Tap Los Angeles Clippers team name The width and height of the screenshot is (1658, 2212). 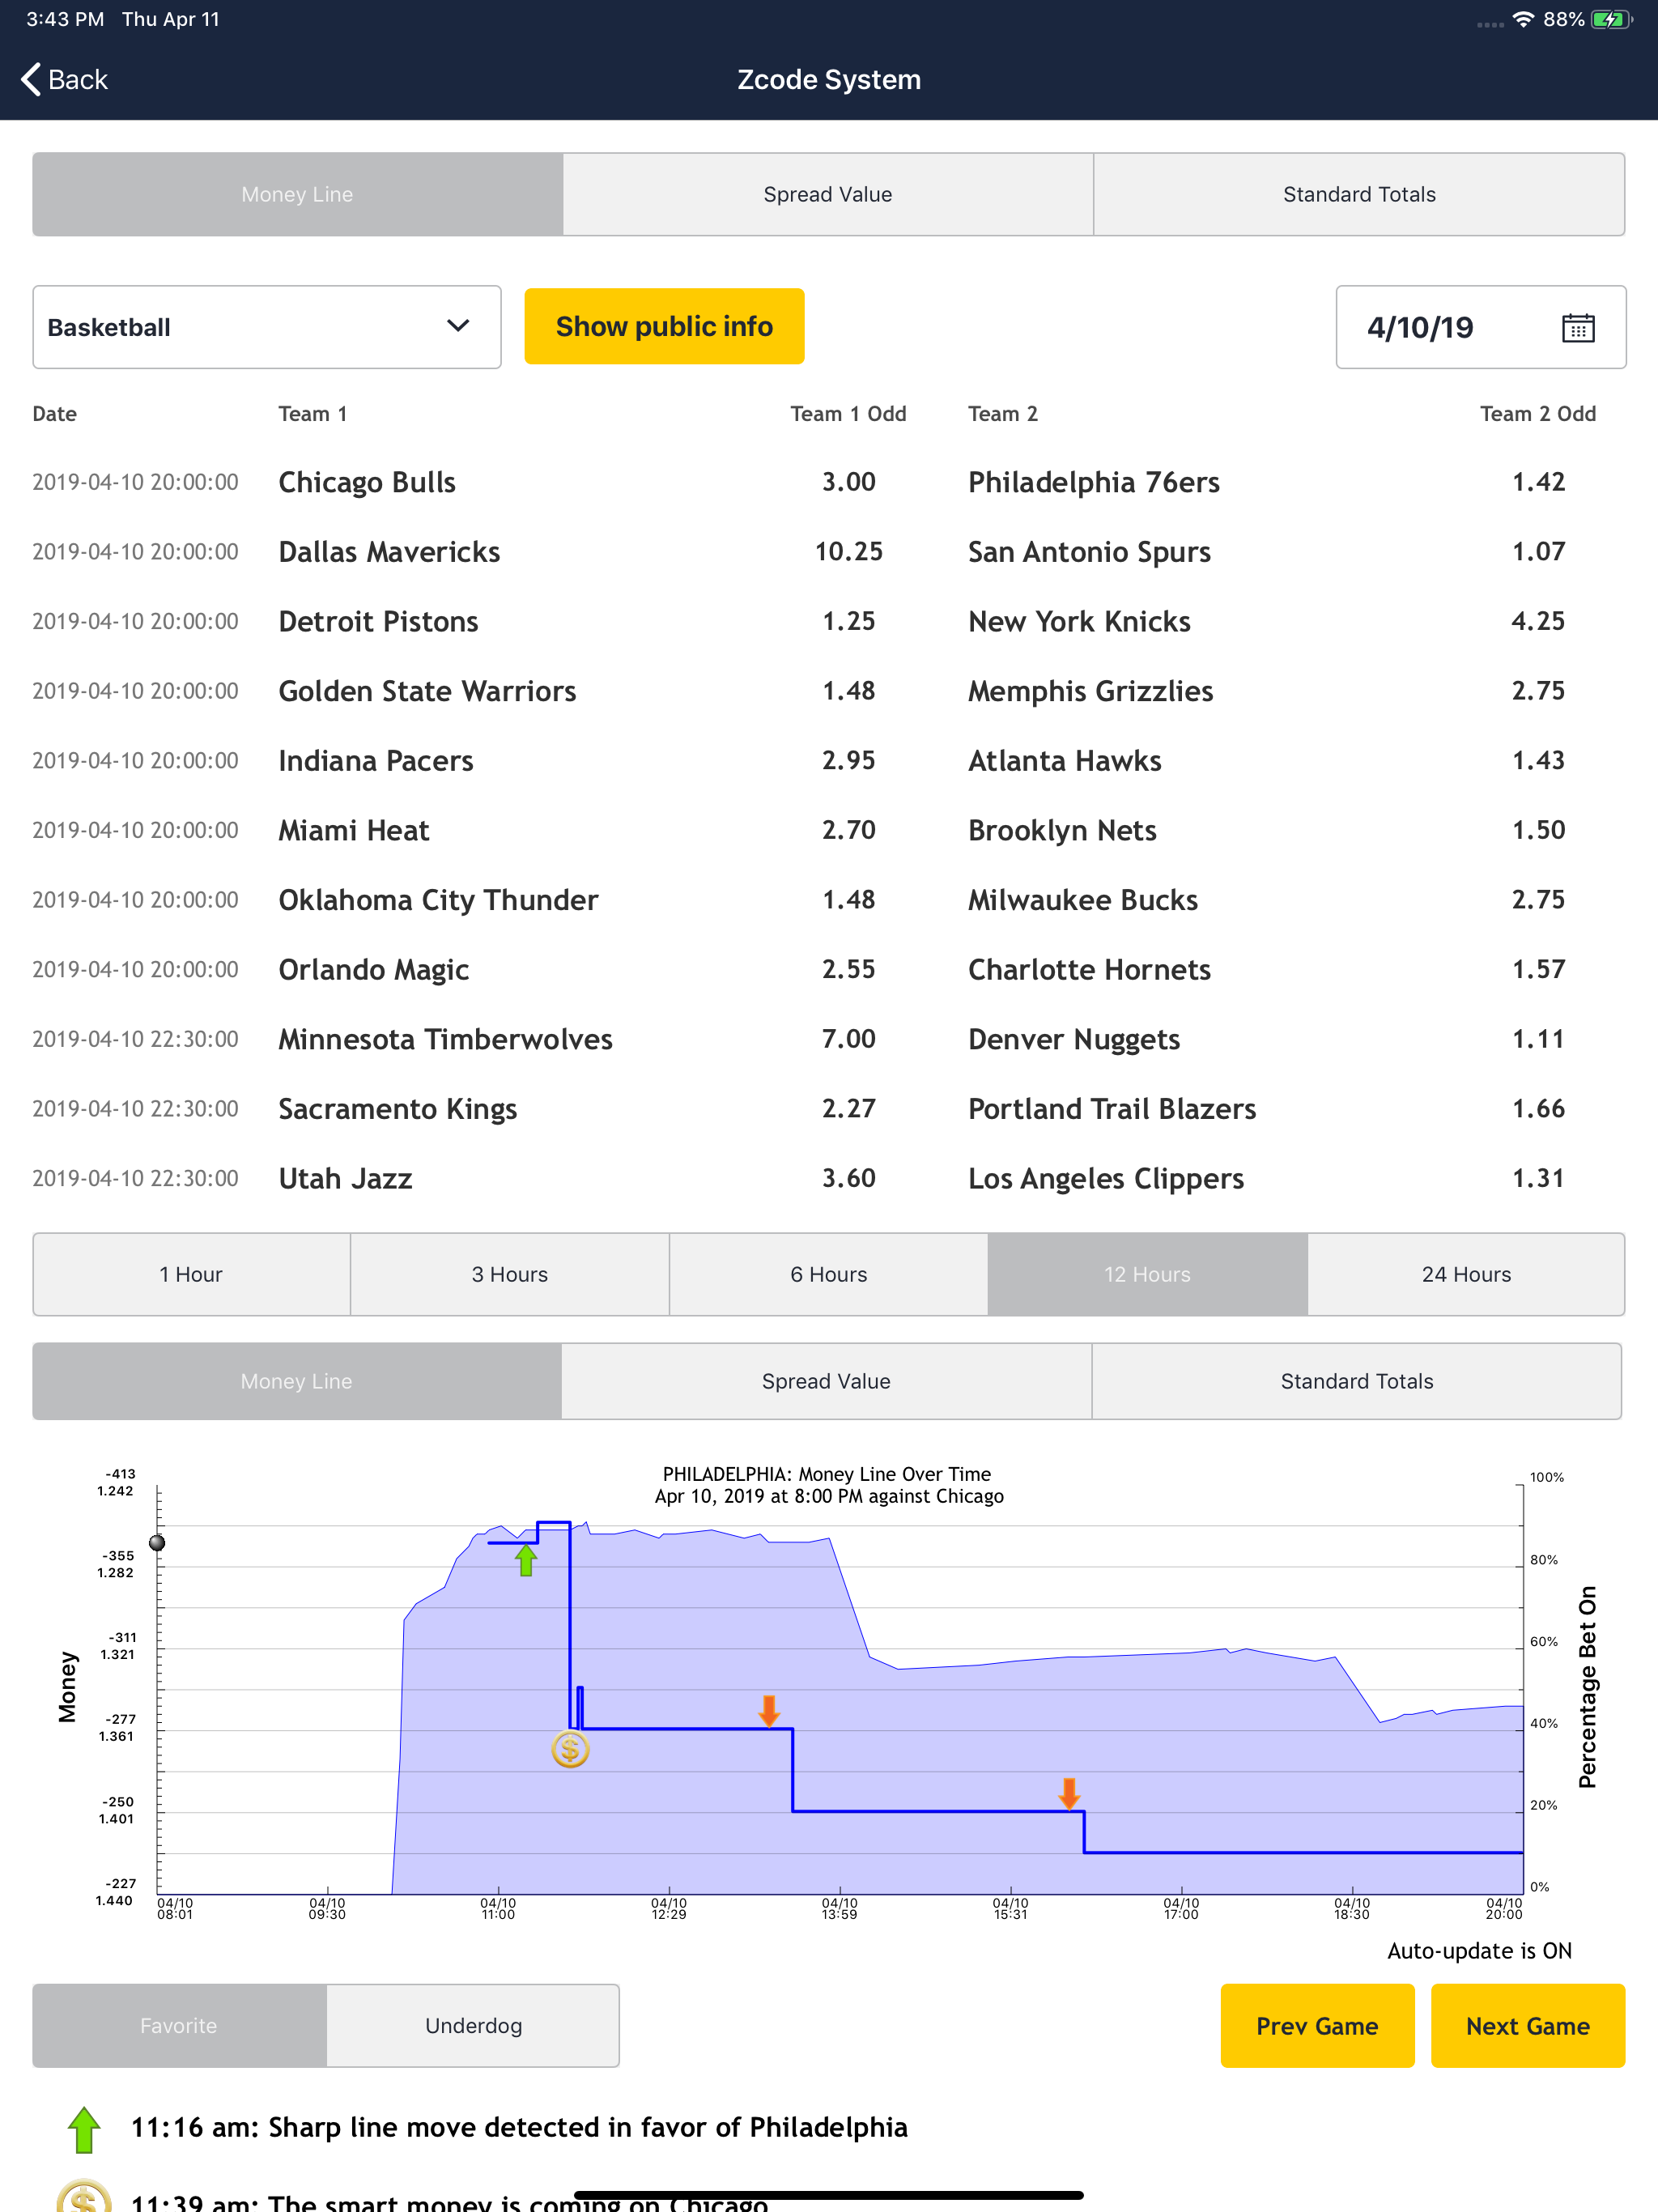pos(1106,1179)
